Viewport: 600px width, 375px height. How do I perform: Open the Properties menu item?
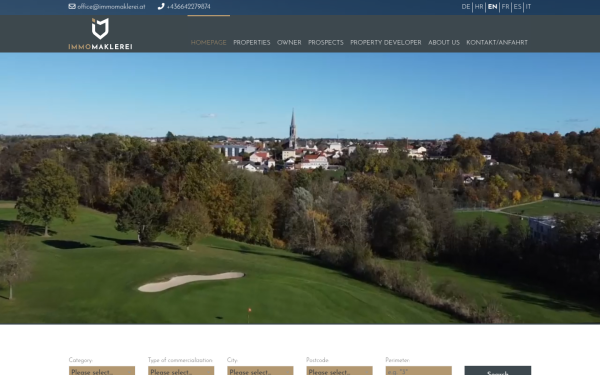252,42
